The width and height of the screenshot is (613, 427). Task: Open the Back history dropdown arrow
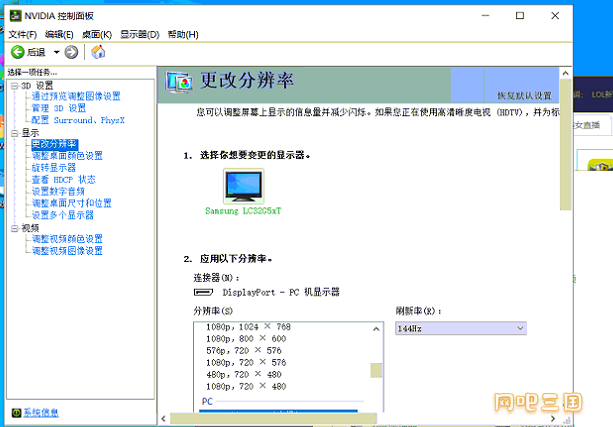pos(56,52)
